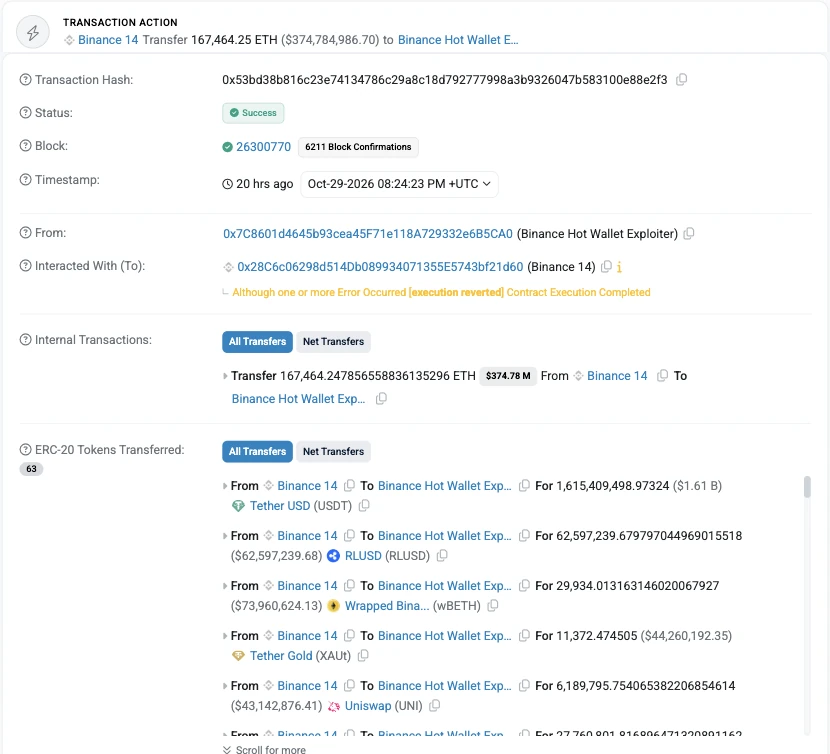Open help icon for Internal Transactions

(25, 340)
